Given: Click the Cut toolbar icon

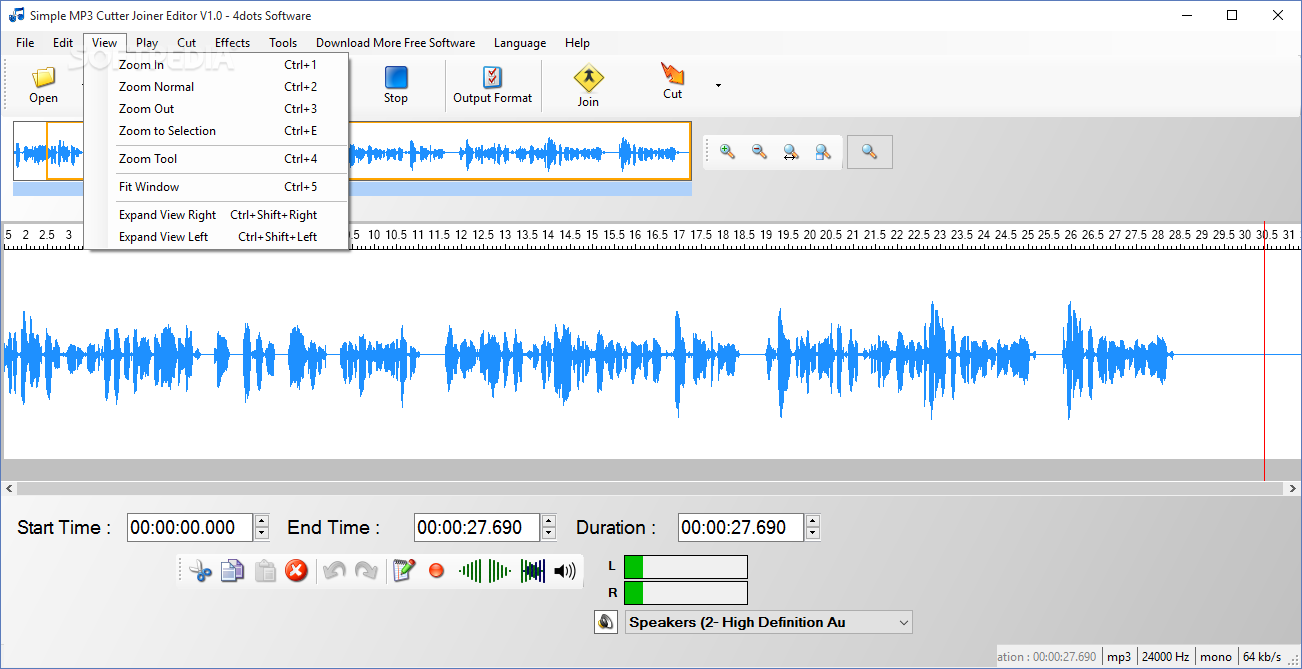Looking at the screenshot, I should (x=673, y=74).
